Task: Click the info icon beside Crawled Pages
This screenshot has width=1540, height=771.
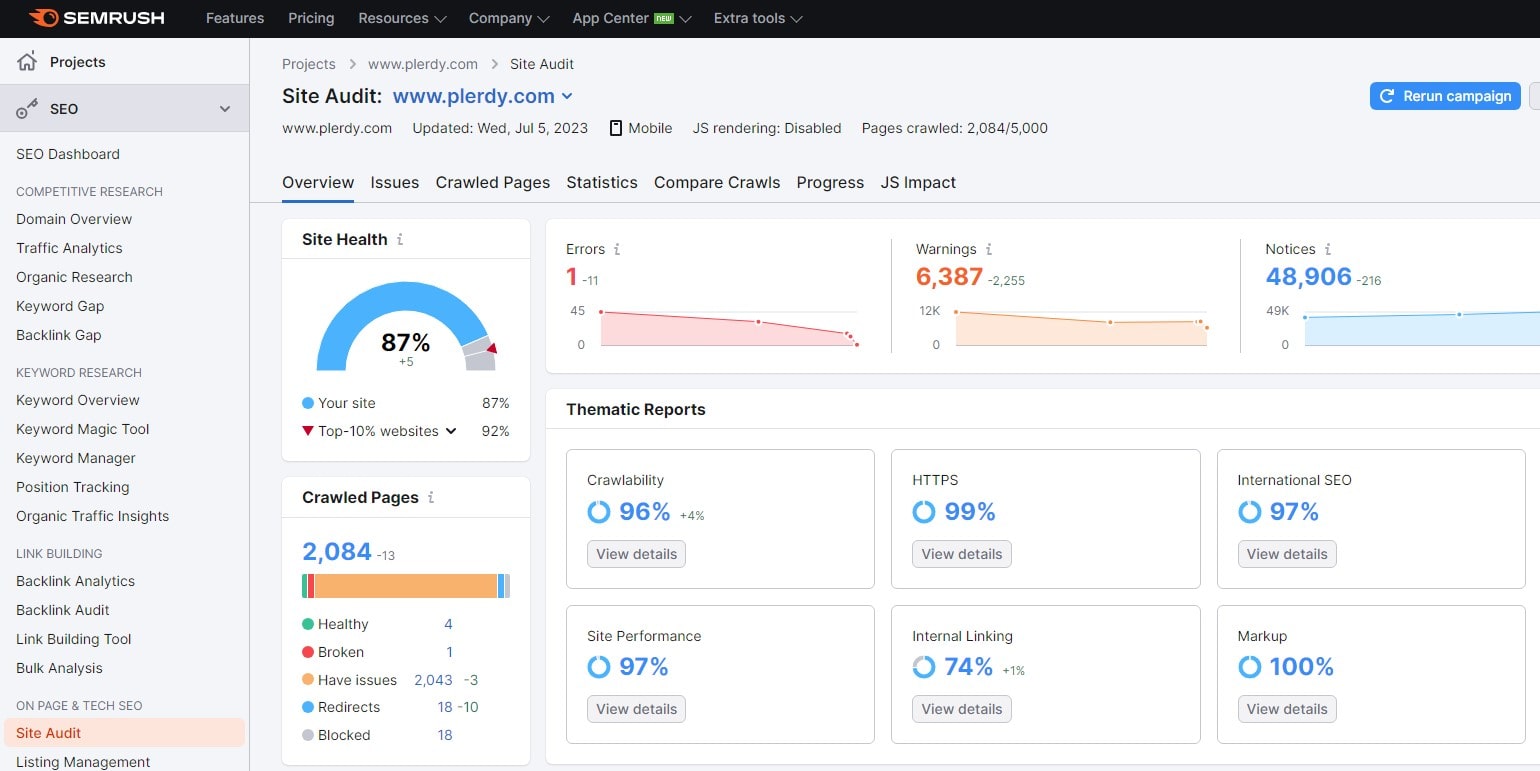Action: tap(431, 498)
